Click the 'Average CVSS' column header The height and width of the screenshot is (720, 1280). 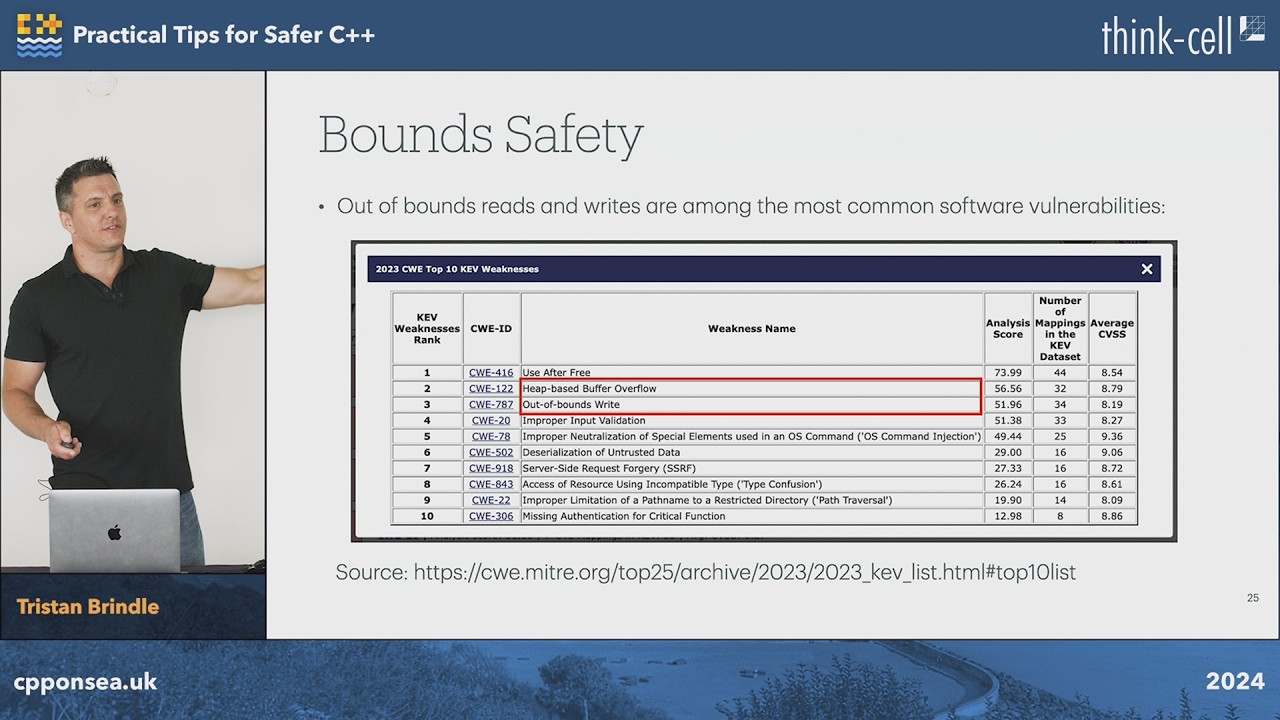coord(1112,329)
